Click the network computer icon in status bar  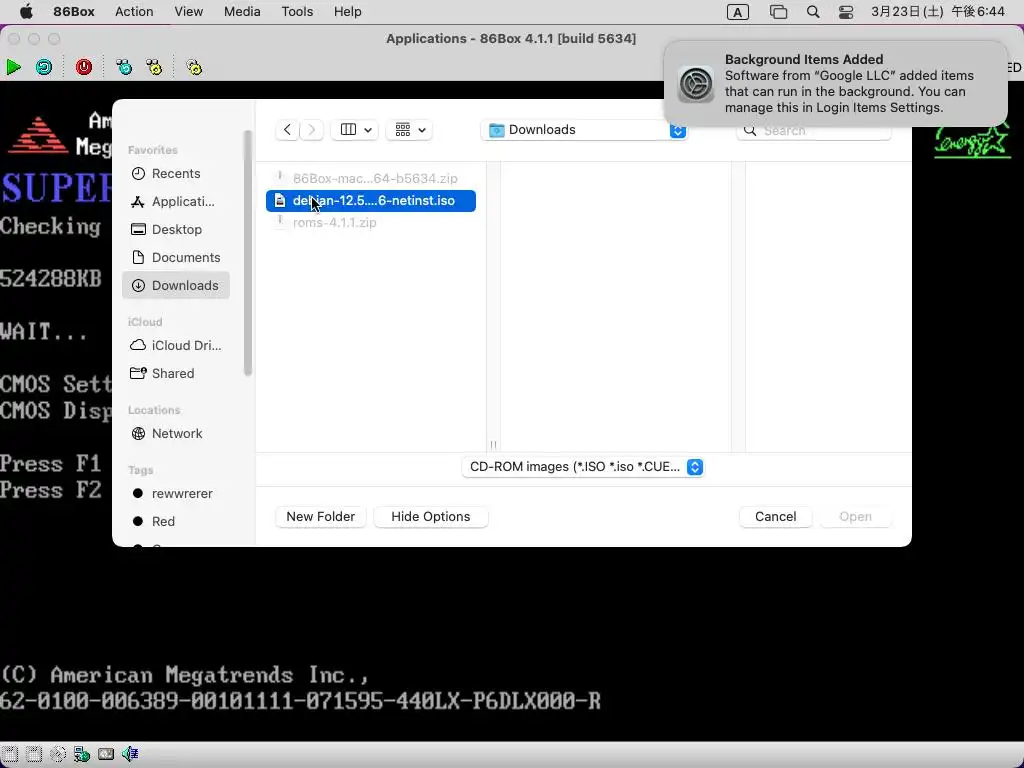[x=82, y=754]
